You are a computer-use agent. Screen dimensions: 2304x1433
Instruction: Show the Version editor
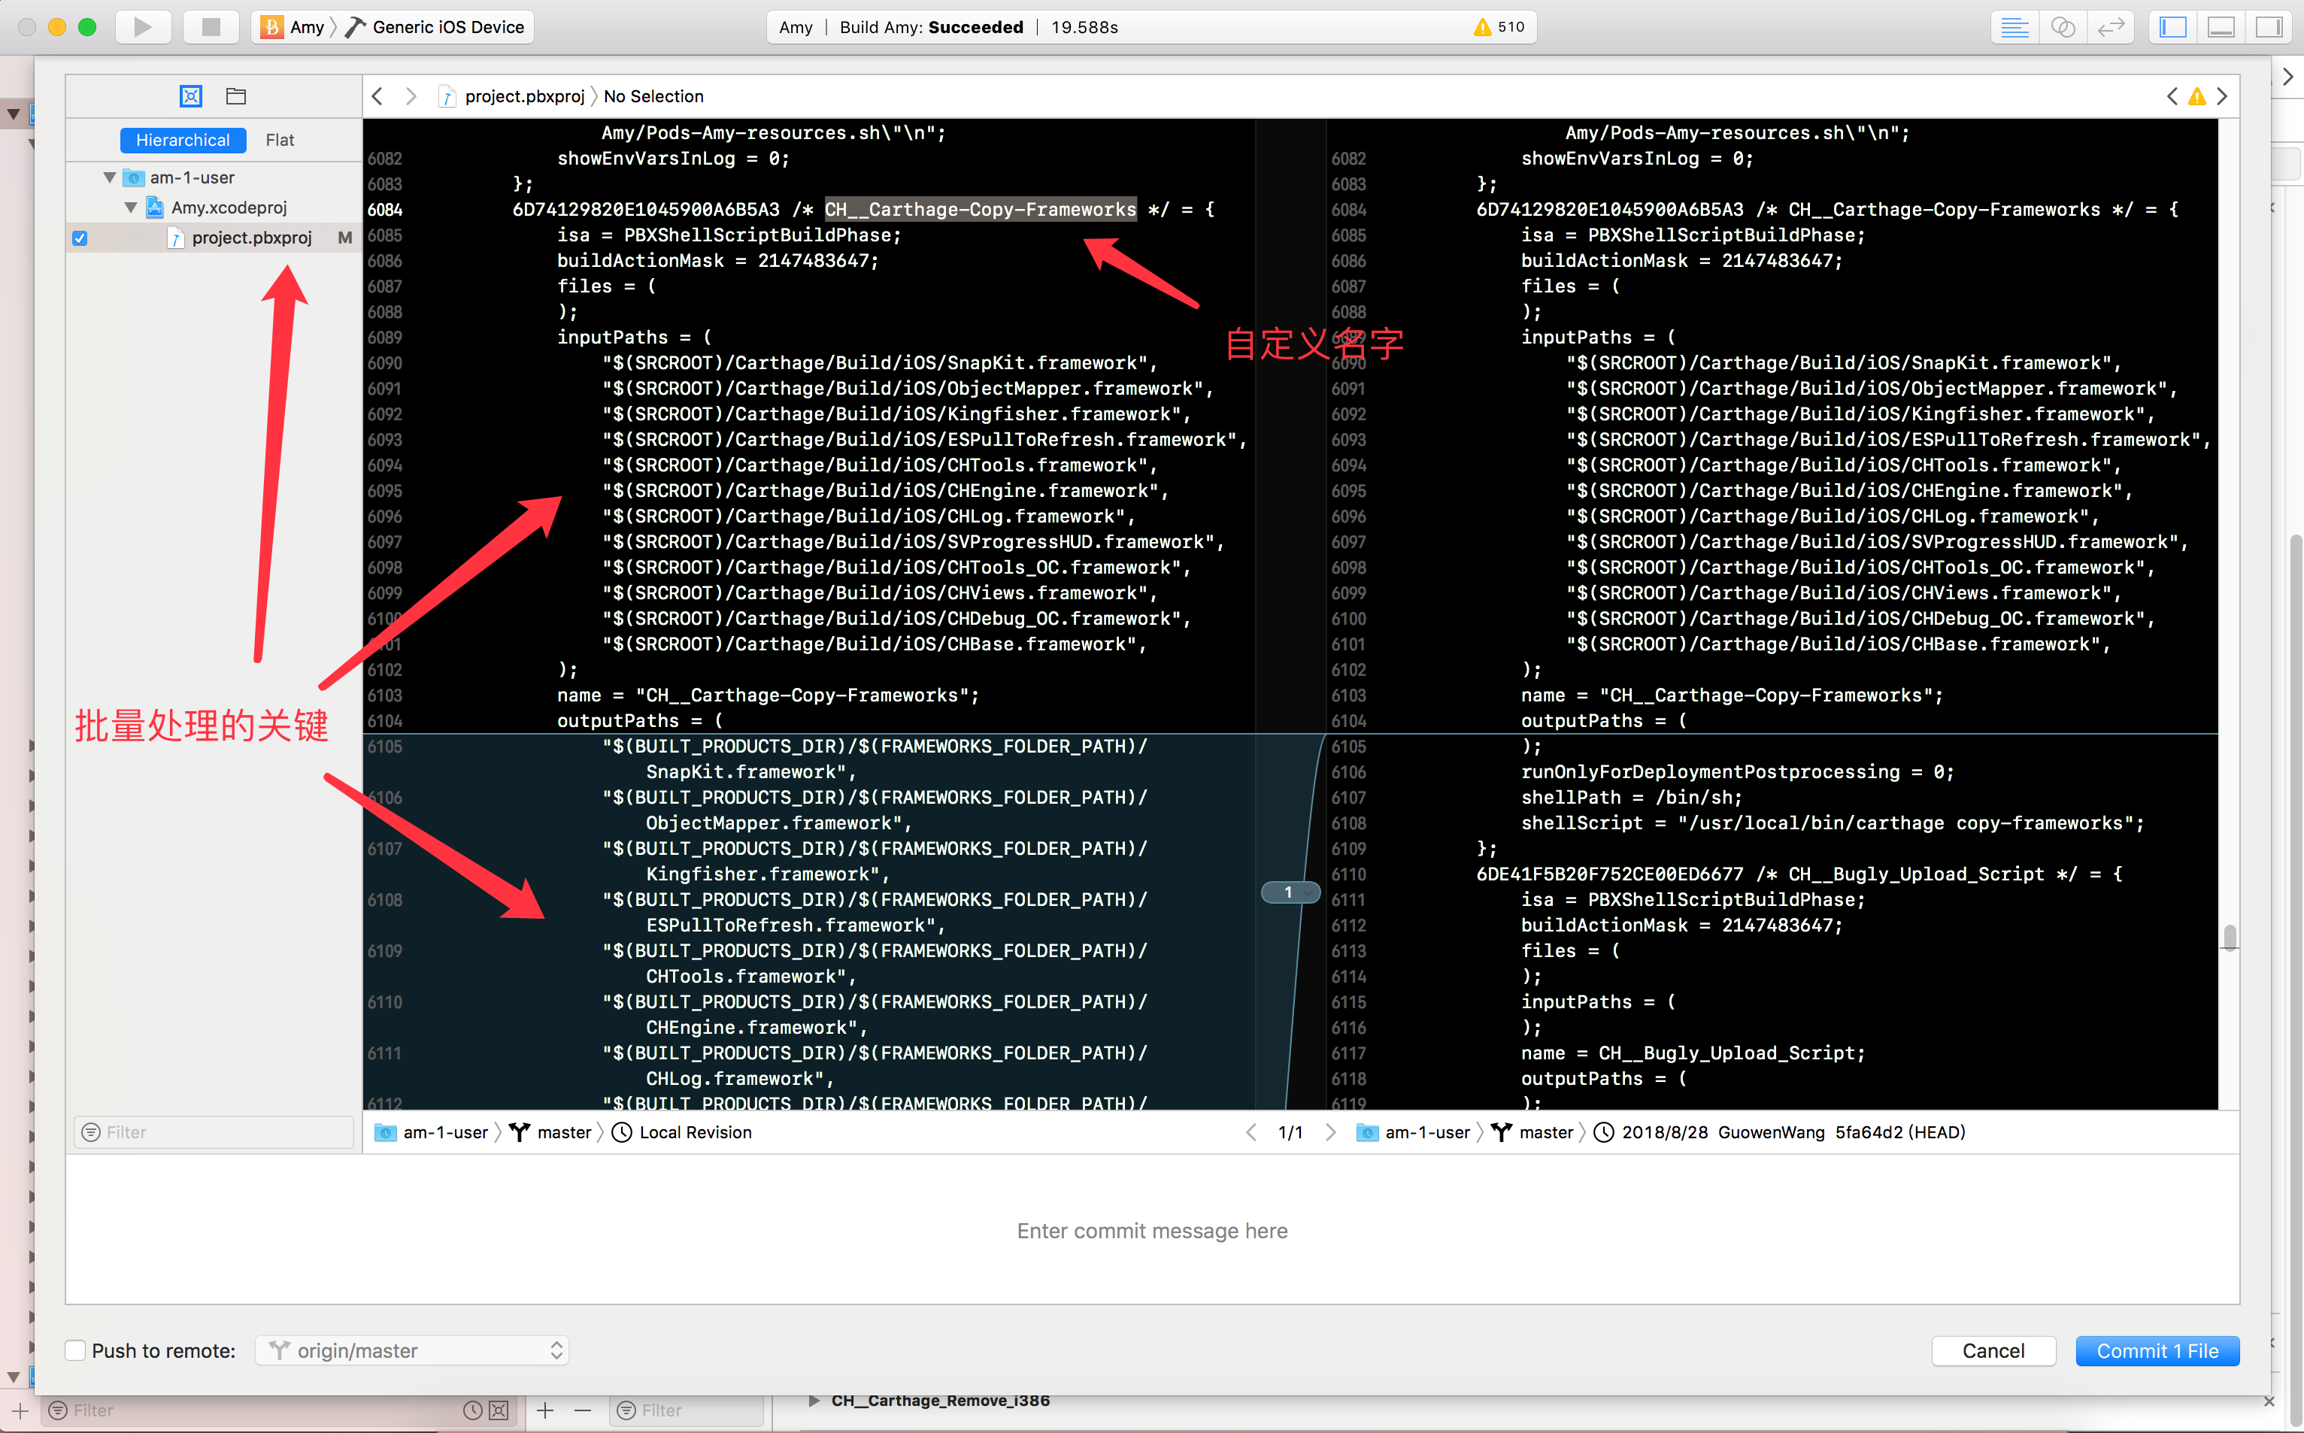[x=2110, y=27]
